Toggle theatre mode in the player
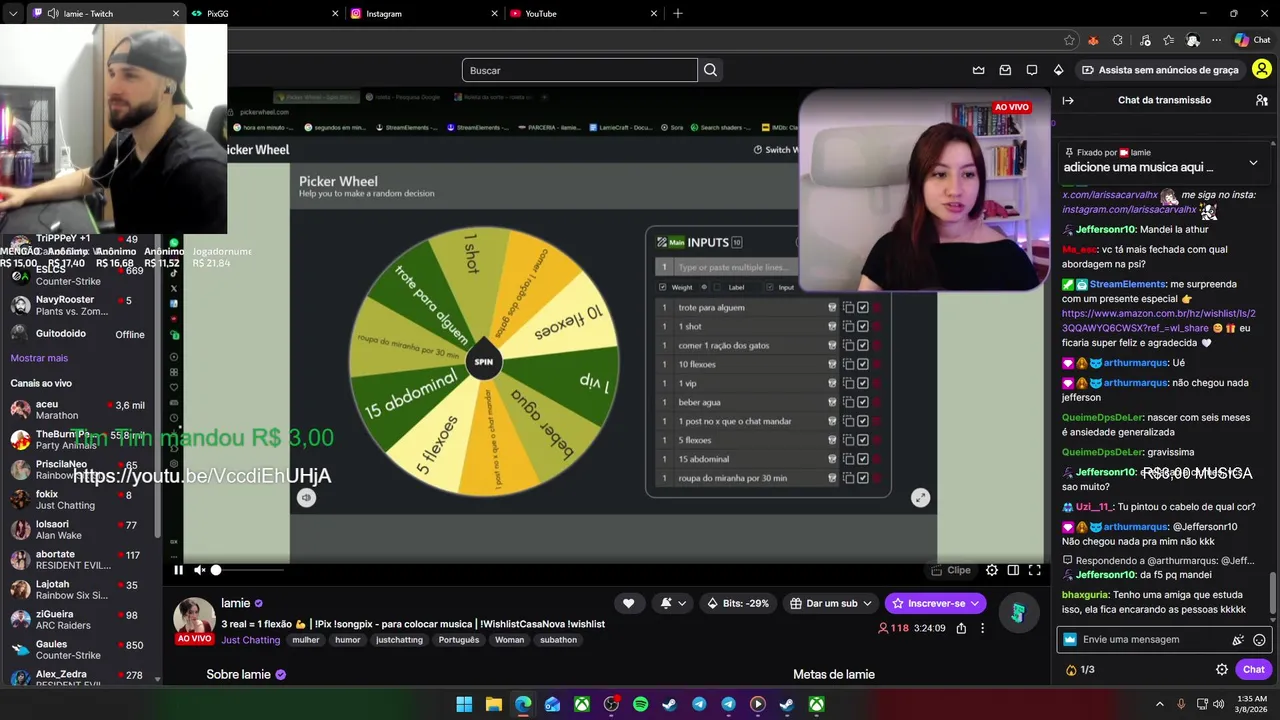This screenshot has width=1280, height=720. 1013,570
